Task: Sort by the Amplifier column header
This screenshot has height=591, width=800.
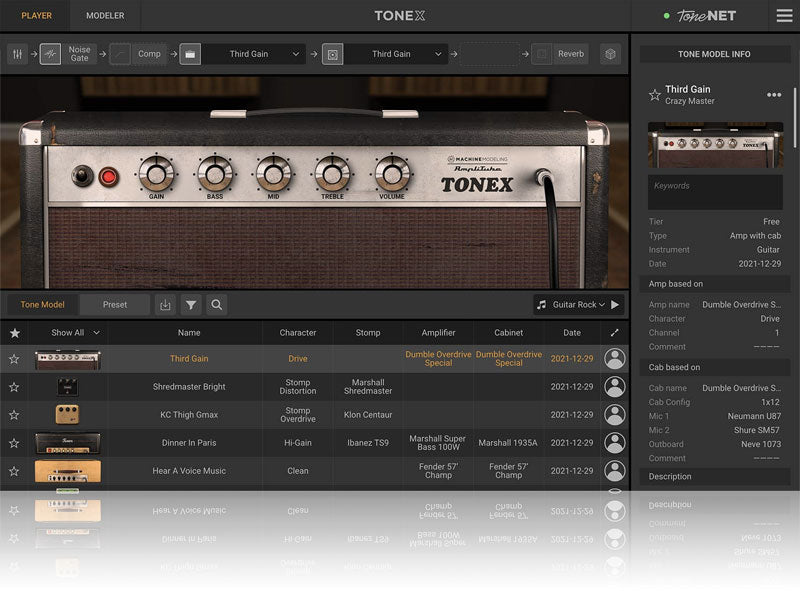Action: (438, 333)
